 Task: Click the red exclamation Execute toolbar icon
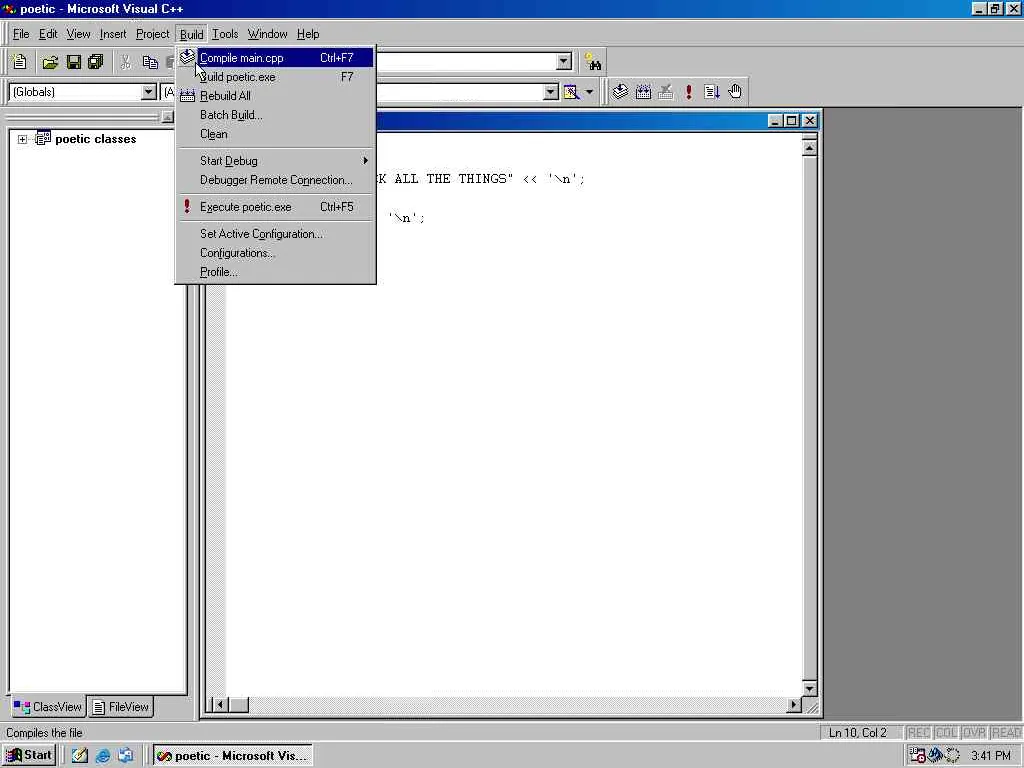coord(688,92)
